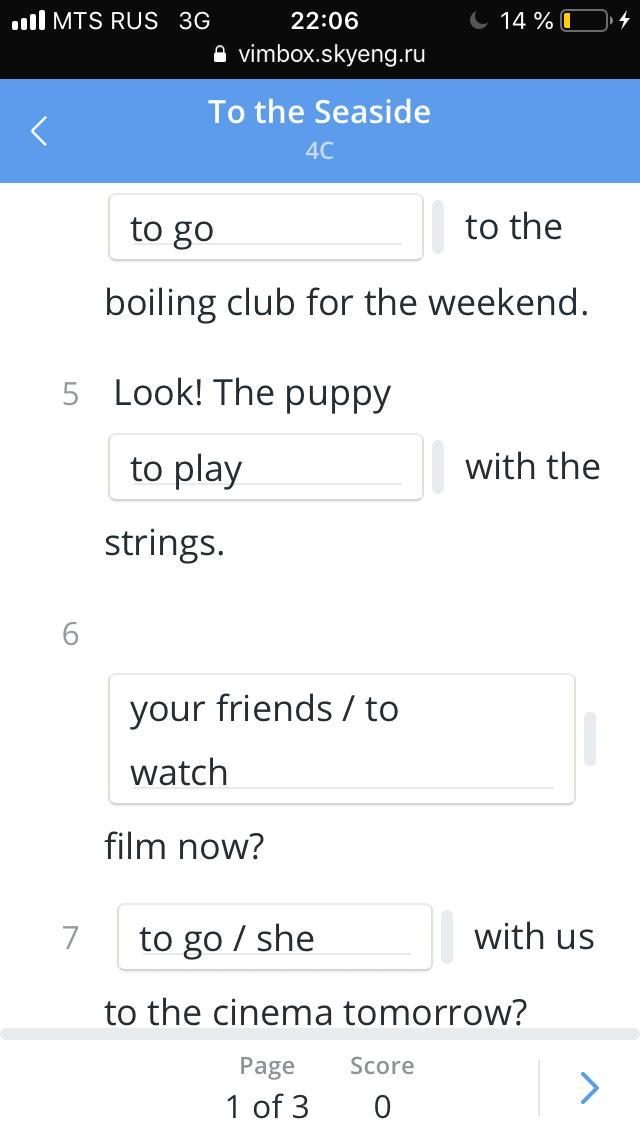Screen dimensions: 640x1136
Task: Tap the battery icon in status bar
Action: pos(585,20)
